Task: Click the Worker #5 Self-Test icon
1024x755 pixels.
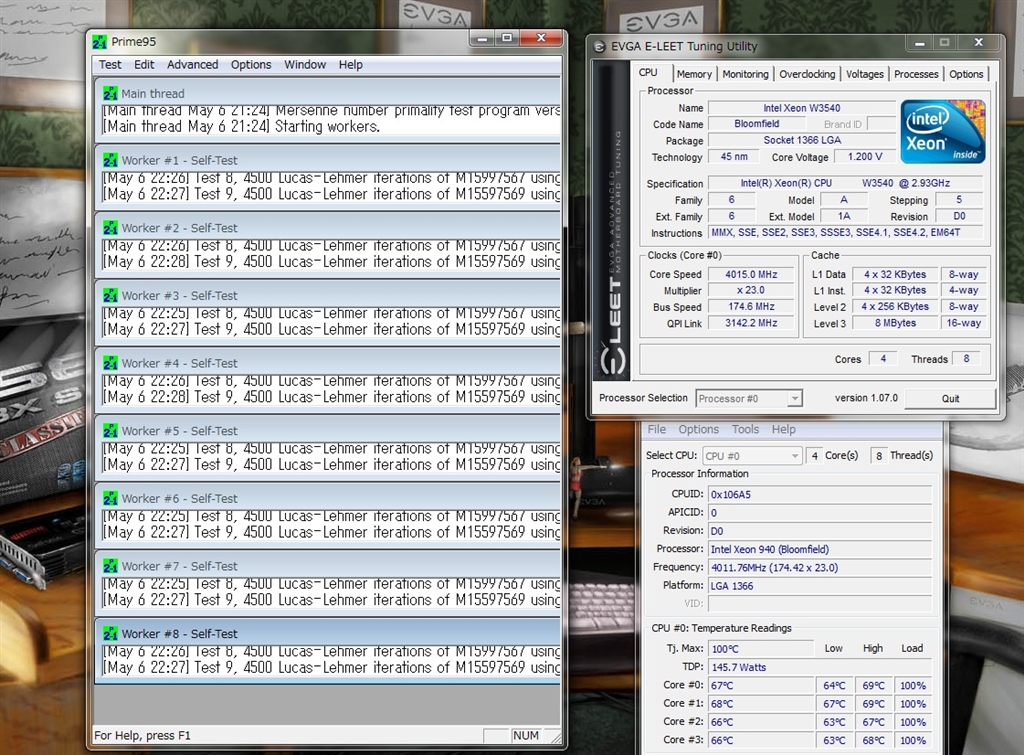Action: 110,430
